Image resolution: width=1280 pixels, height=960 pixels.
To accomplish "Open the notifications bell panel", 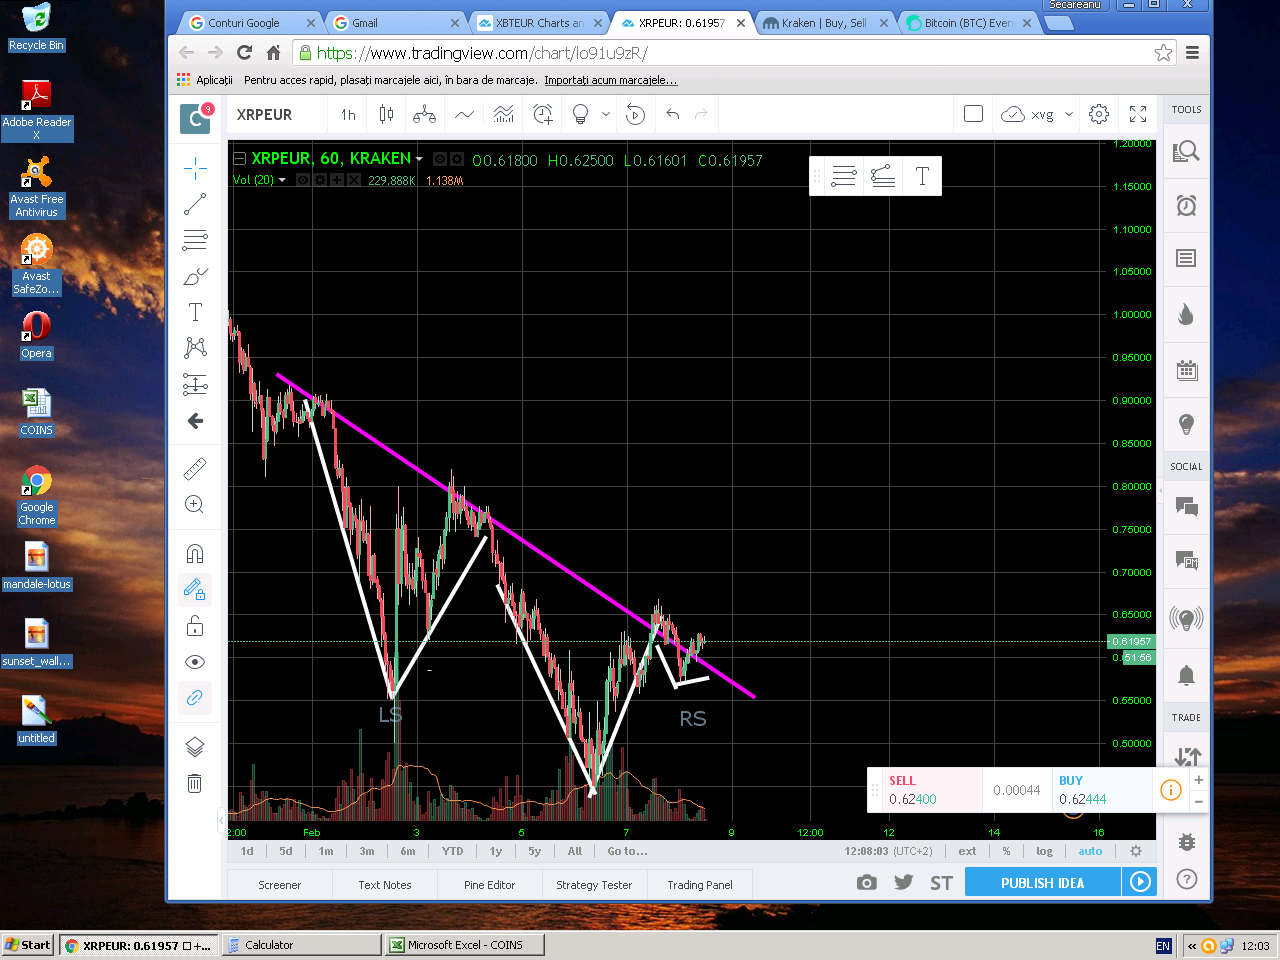I will pyautogui.click(x=1186, y=676).
